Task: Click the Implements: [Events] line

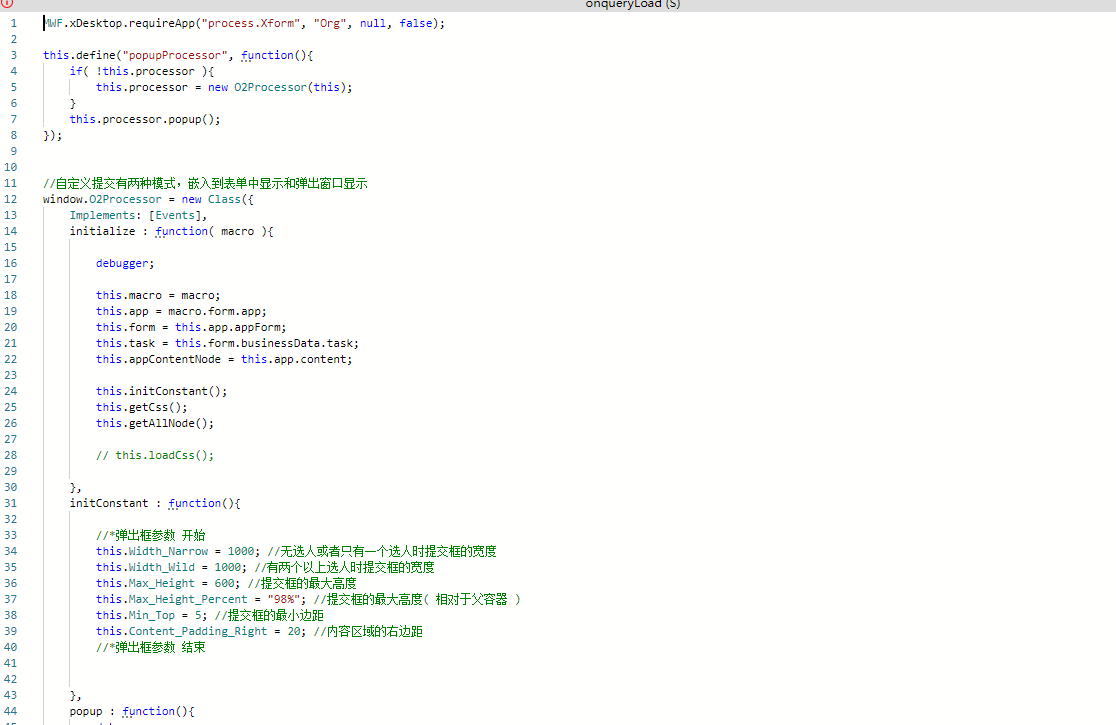Action: [138, 215]
